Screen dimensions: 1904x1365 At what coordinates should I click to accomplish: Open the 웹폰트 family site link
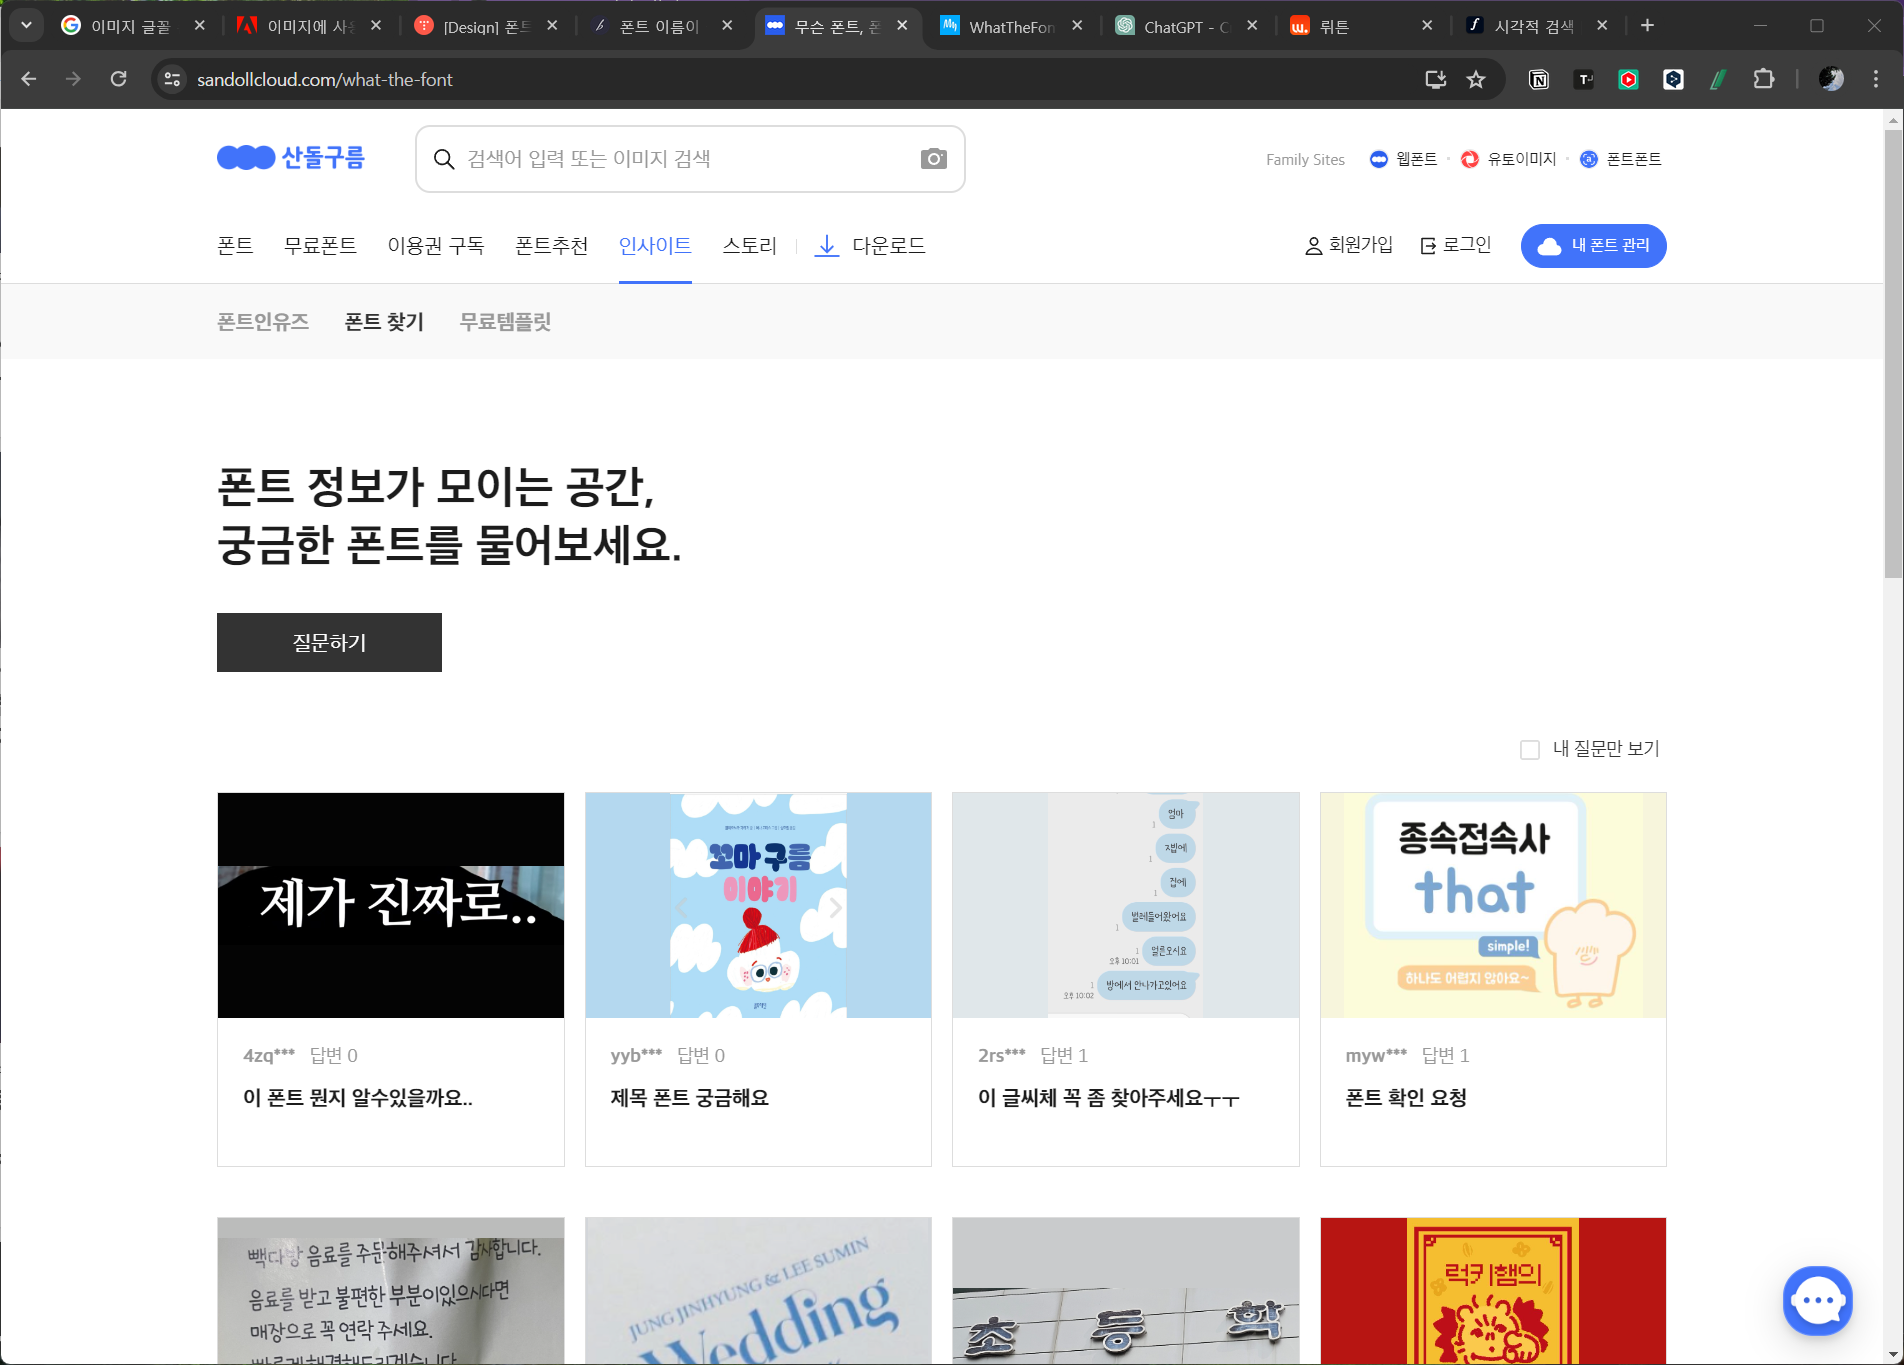pyautogui.click(x=1404, y=159)
